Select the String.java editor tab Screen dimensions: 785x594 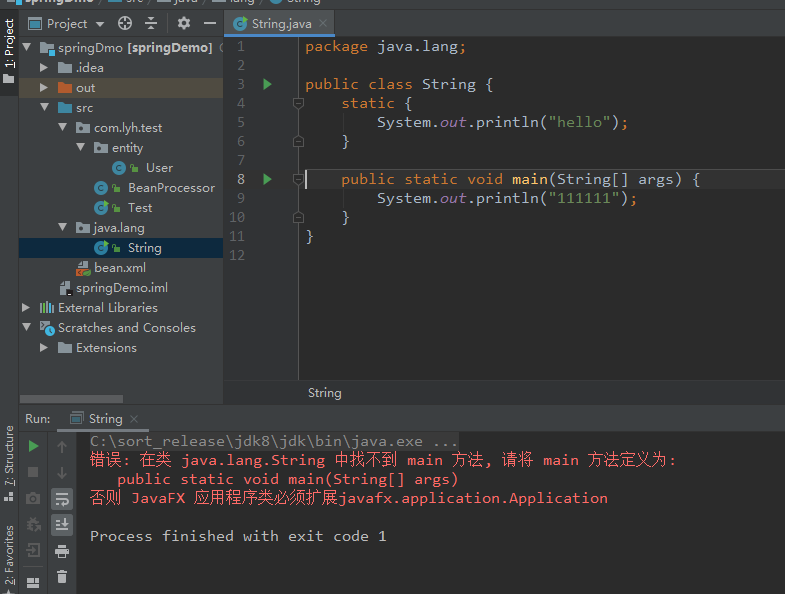click(279, 24)
